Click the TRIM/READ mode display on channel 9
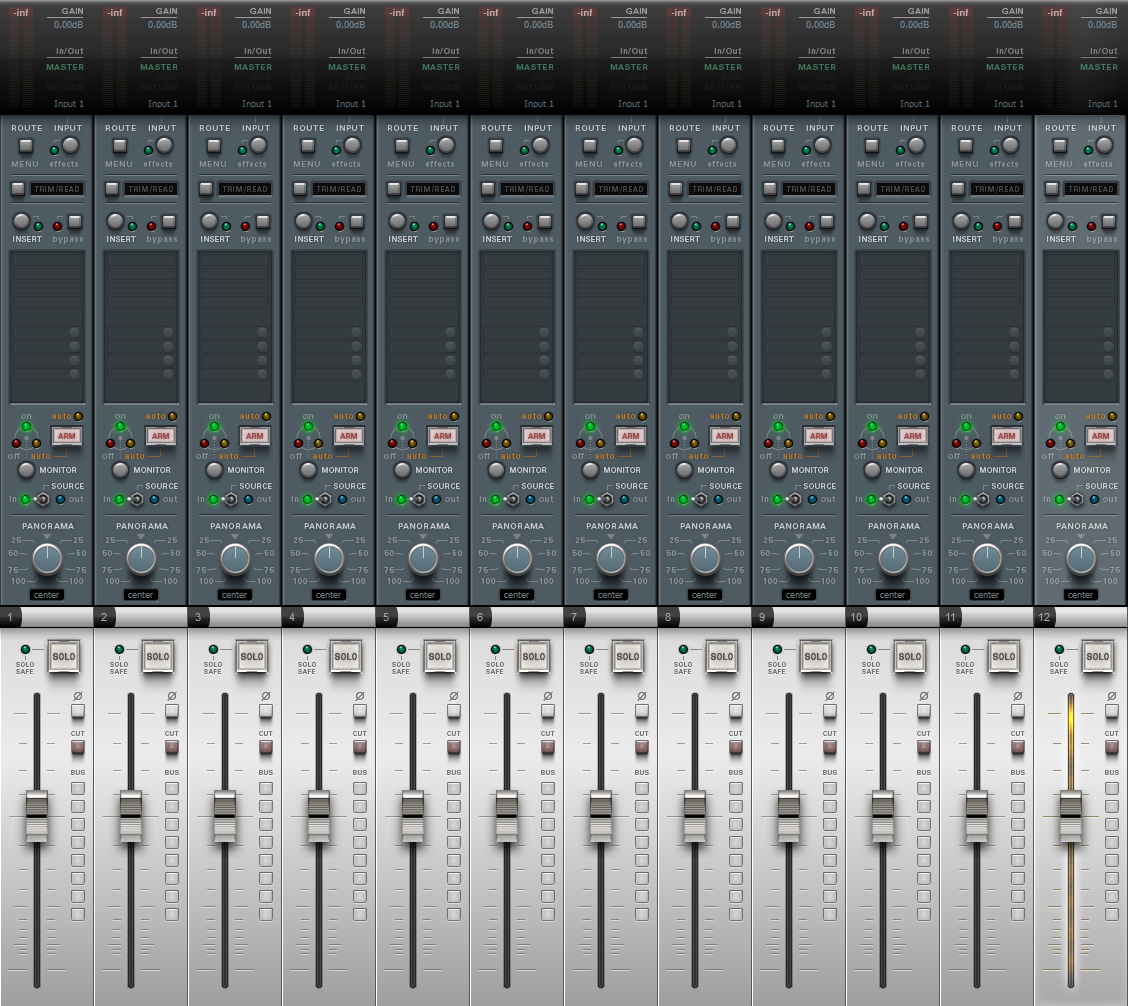This screenshot has width=1128, height=1006. coord(809,189)
